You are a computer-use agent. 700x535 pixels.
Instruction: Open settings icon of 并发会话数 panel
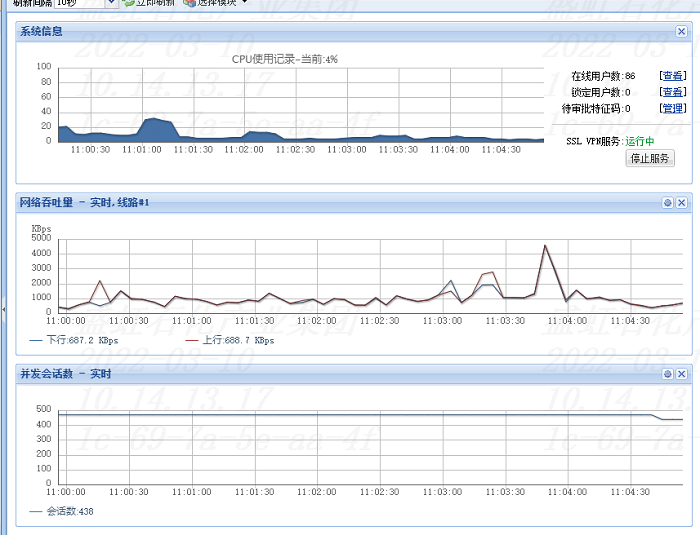tap(667, 373)
